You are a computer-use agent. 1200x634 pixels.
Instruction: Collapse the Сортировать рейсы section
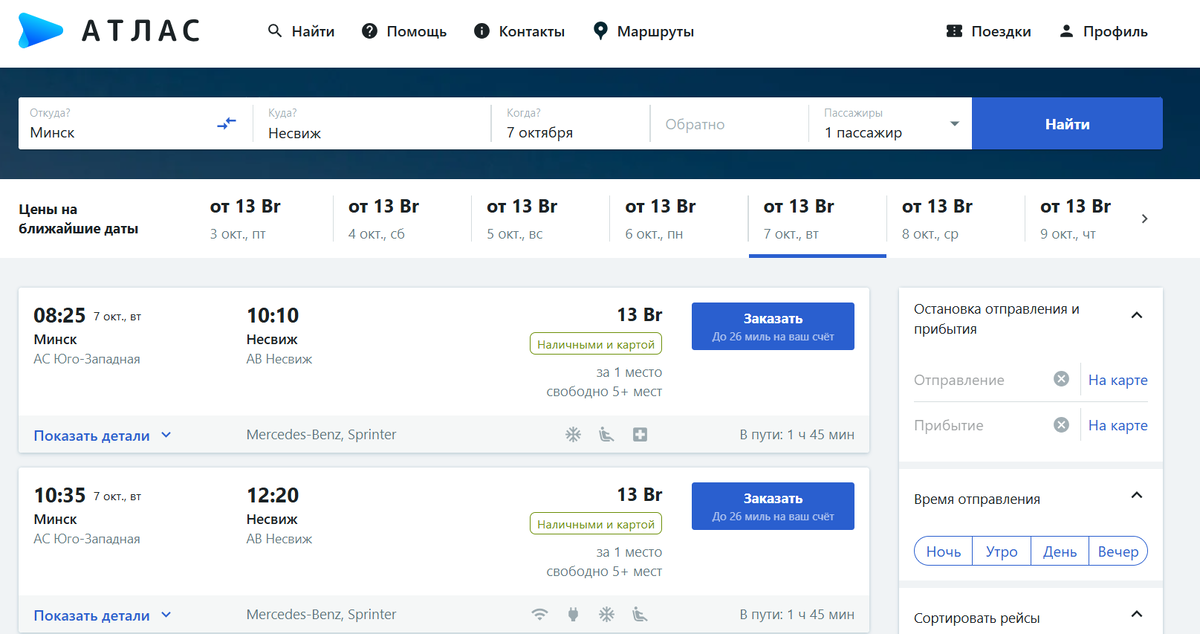coord(1136,614)
